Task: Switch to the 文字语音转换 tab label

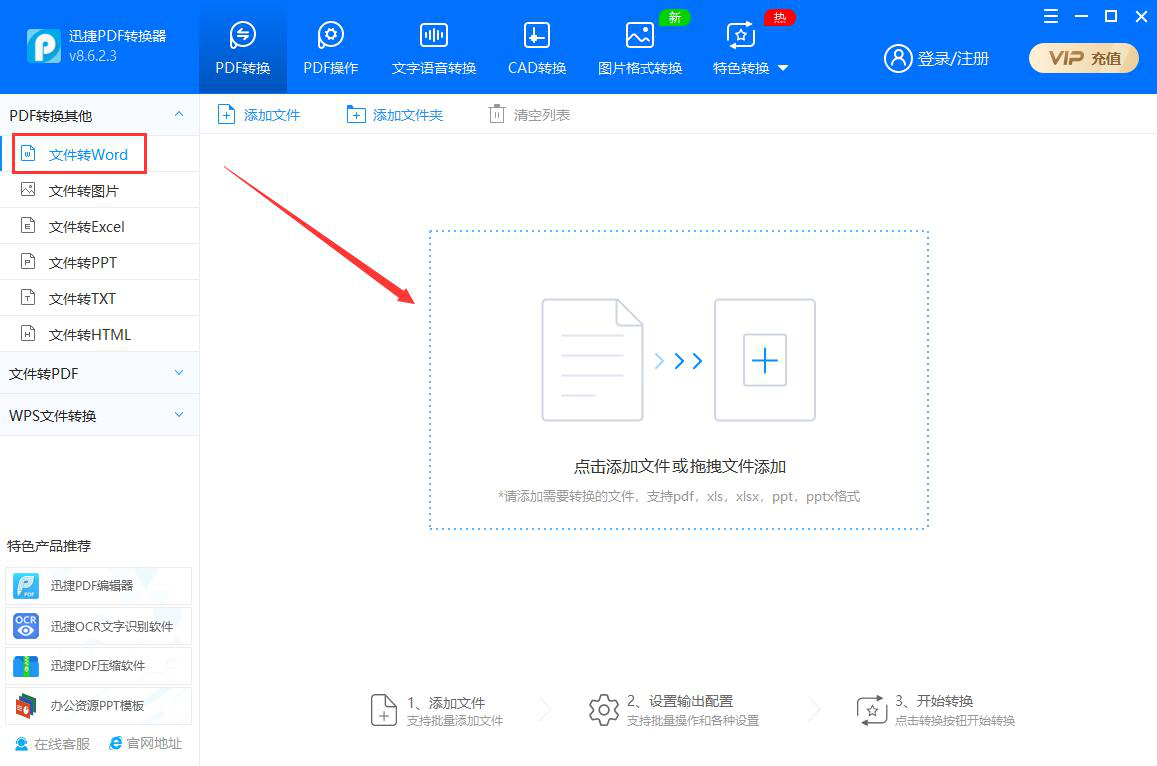Action: click(x=434, y=68)
